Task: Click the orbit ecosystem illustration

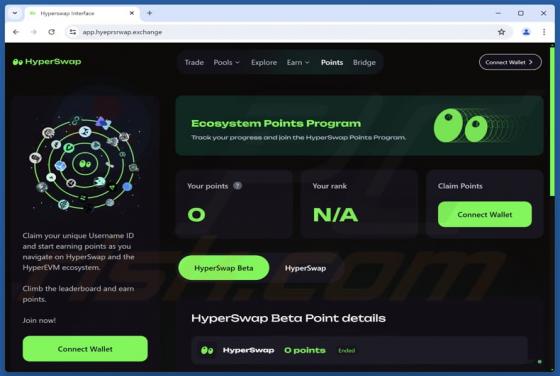Action: (85, 164)
